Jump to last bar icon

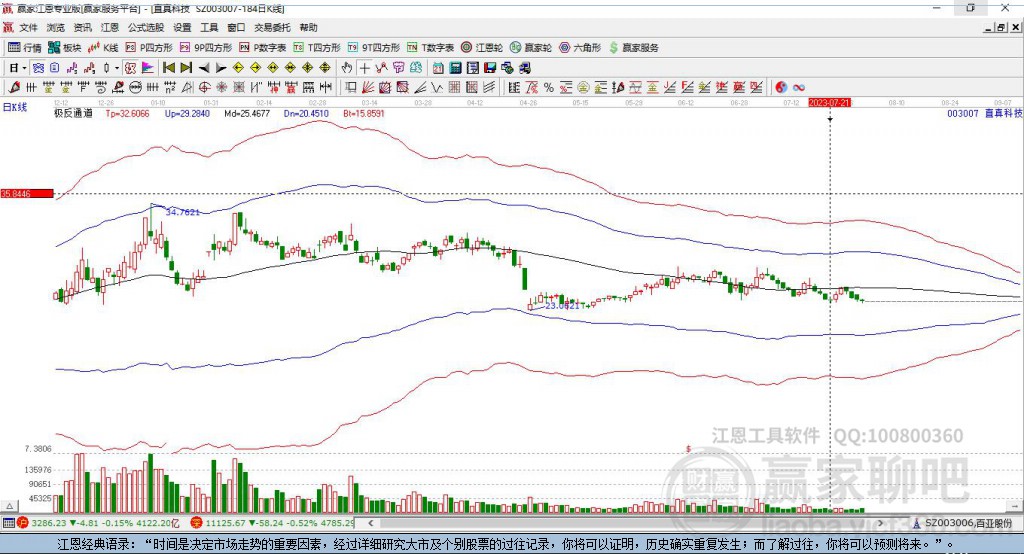[186, 68]
